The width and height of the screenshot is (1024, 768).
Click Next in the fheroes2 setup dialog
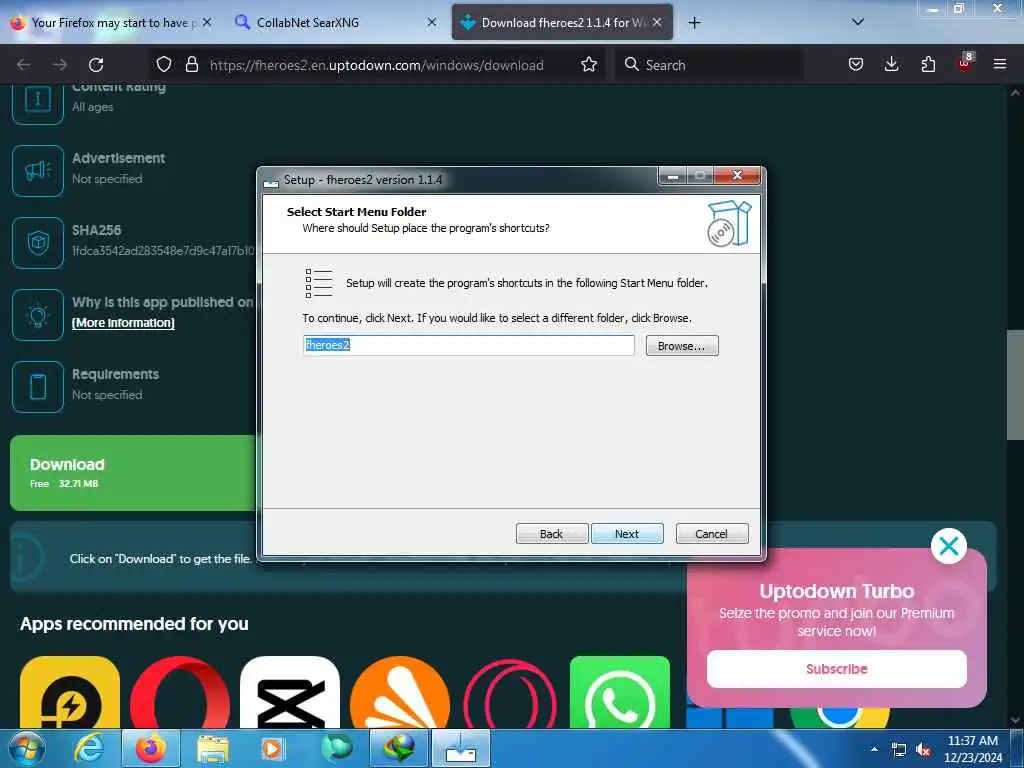coord(627,534)
